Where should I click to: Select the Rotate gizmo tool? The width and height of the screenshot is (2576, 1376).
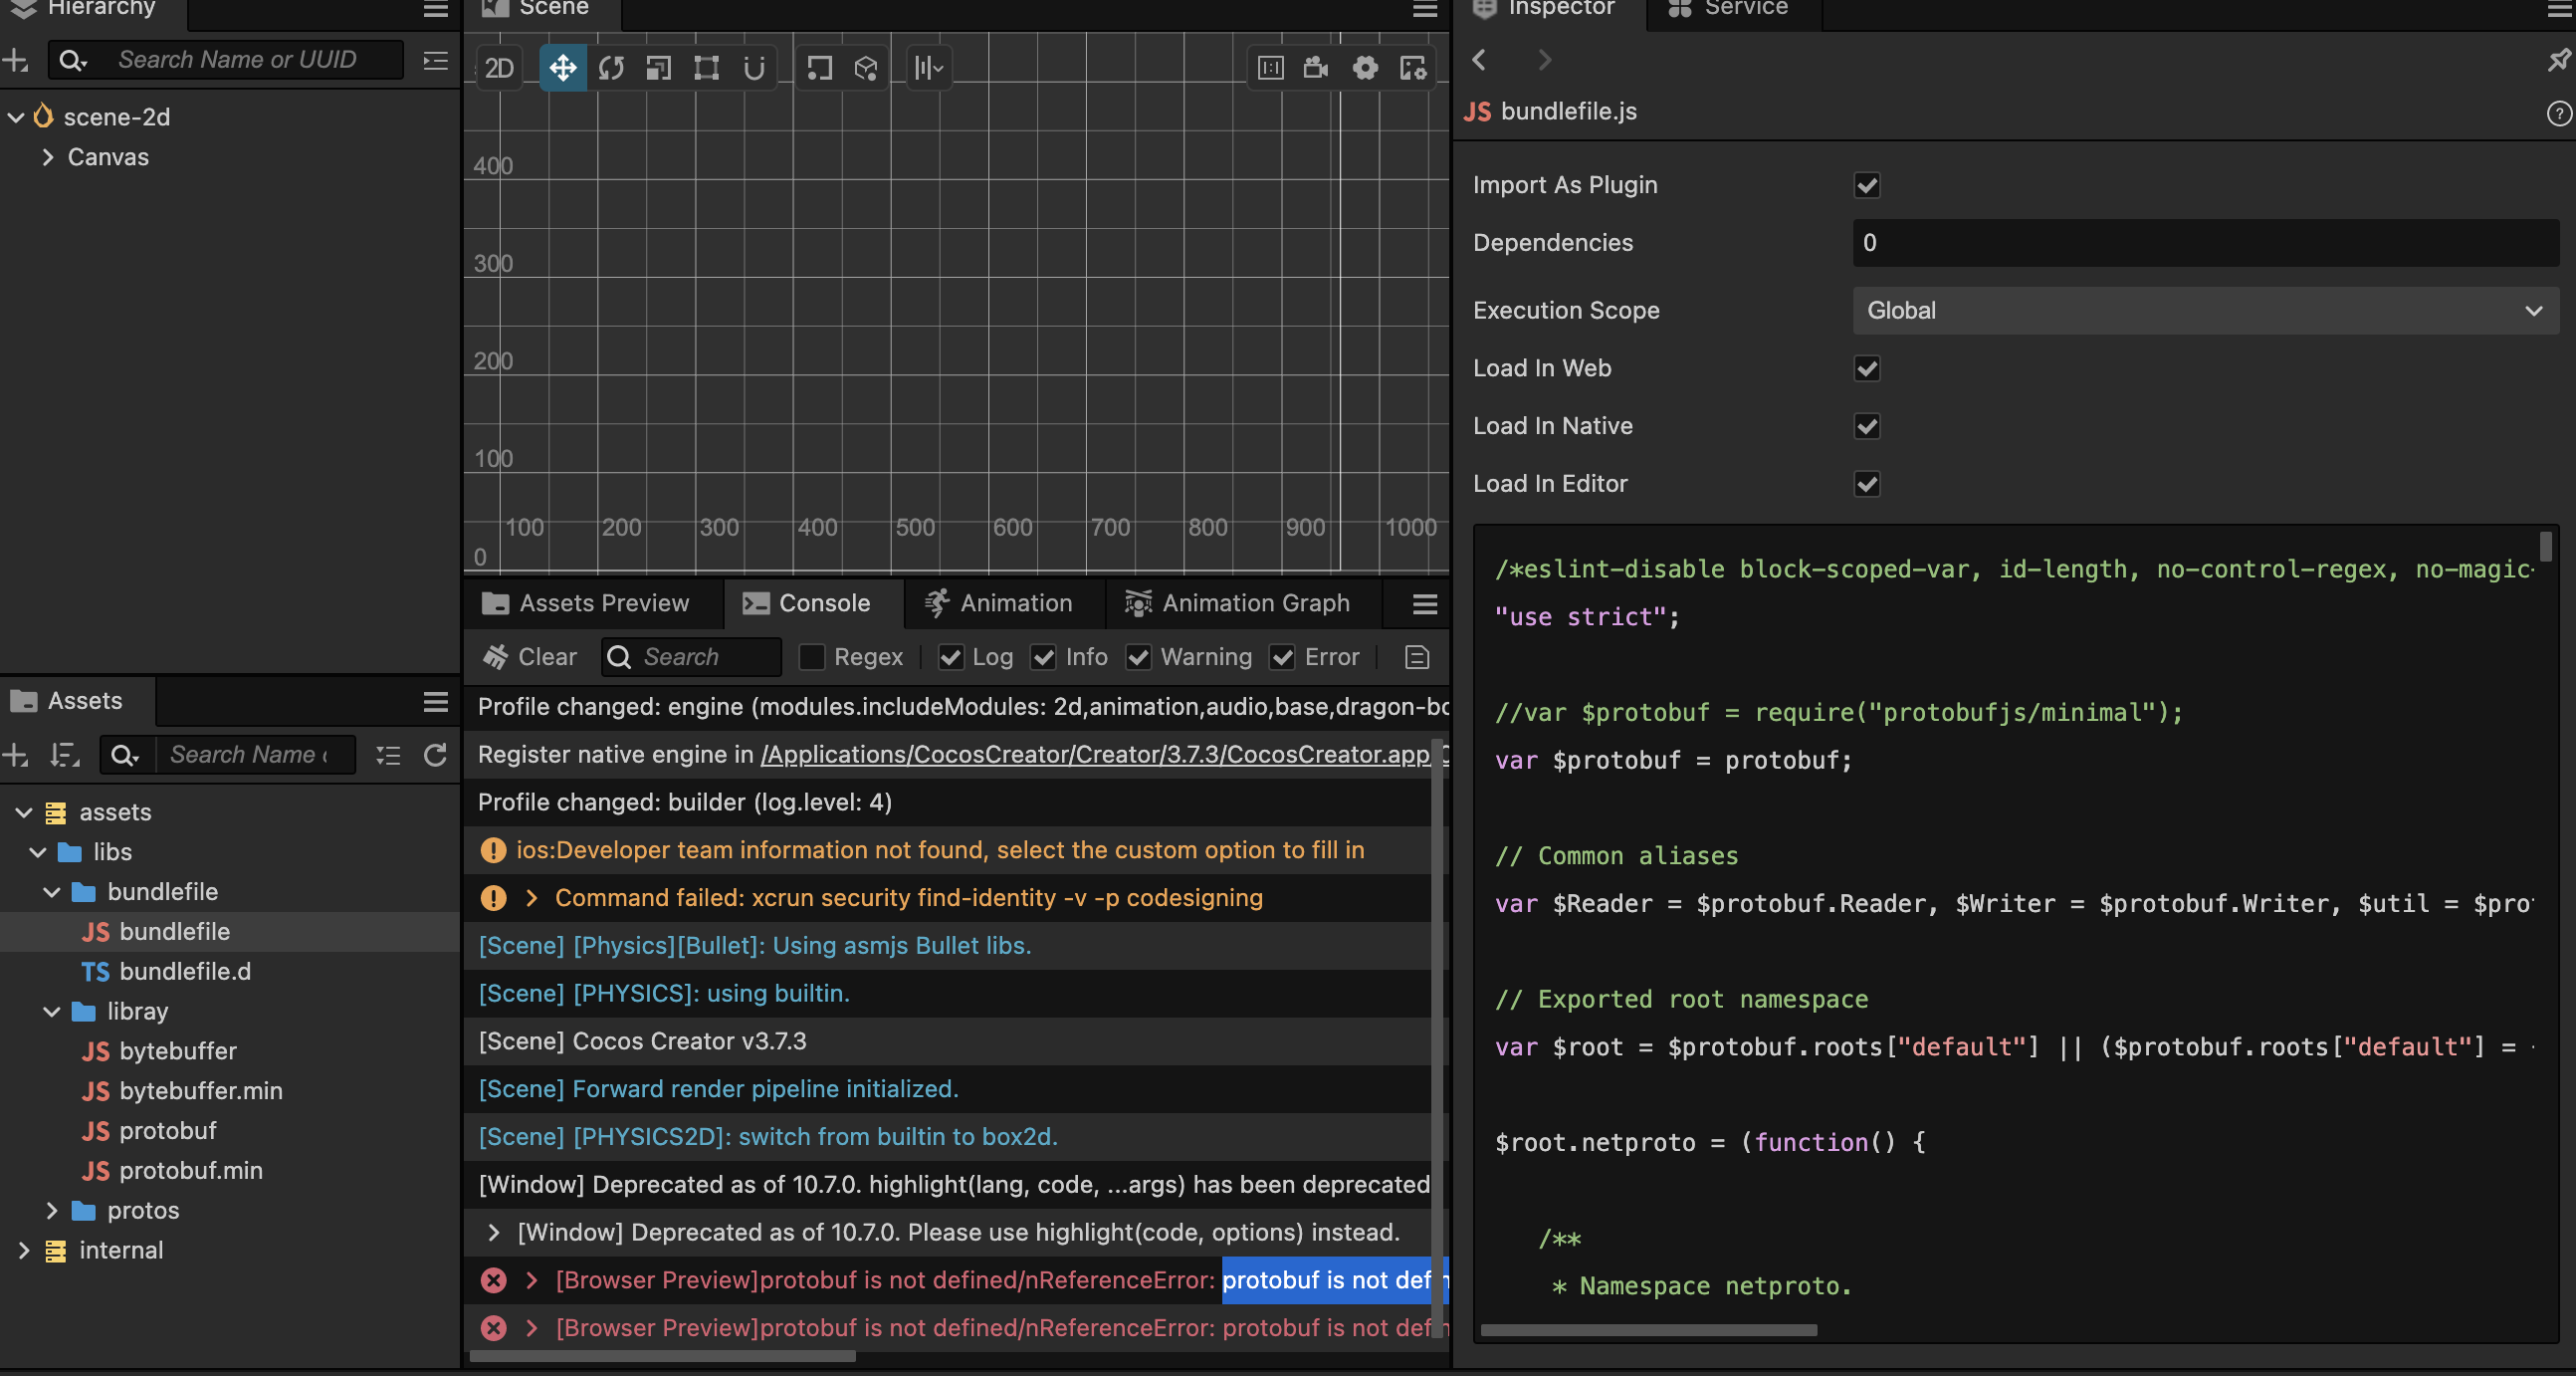(x=611, y=67)
